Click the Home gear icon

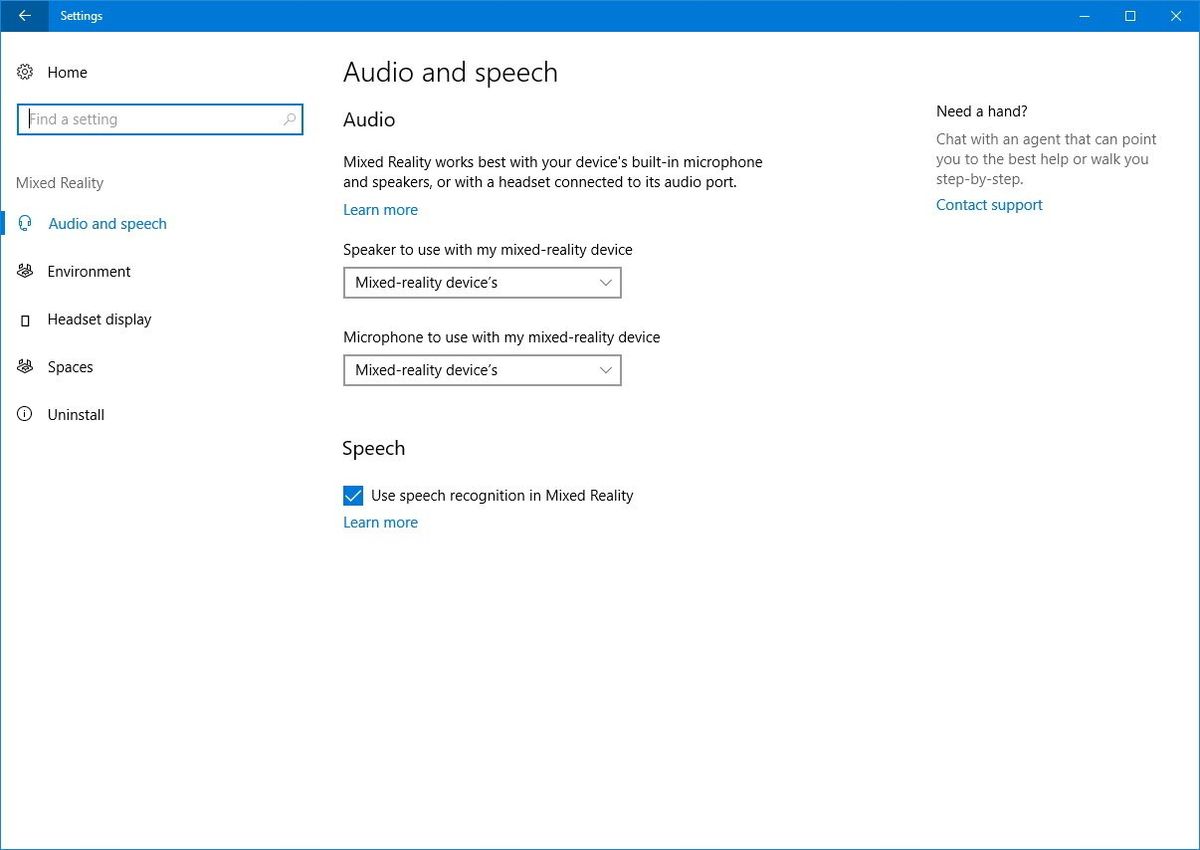click(24, 72)
